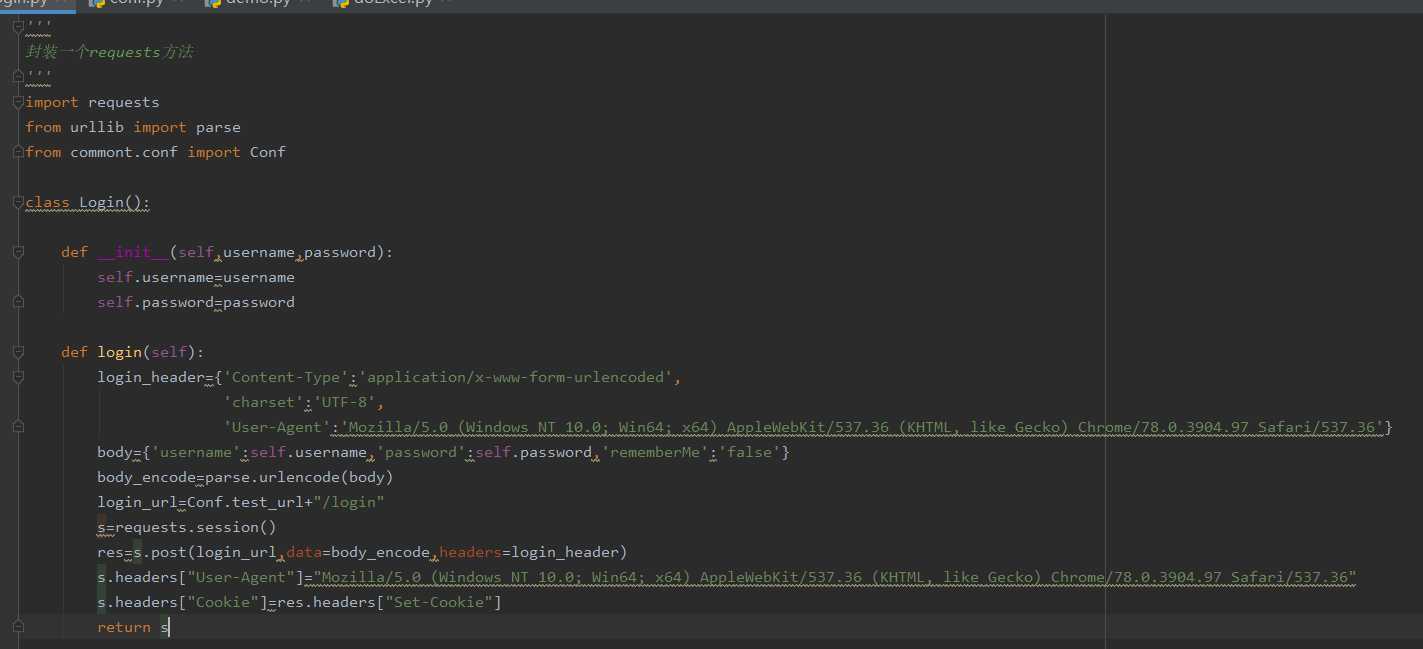Click 'urllib' in the from-import line

click(x=97, y=127)
